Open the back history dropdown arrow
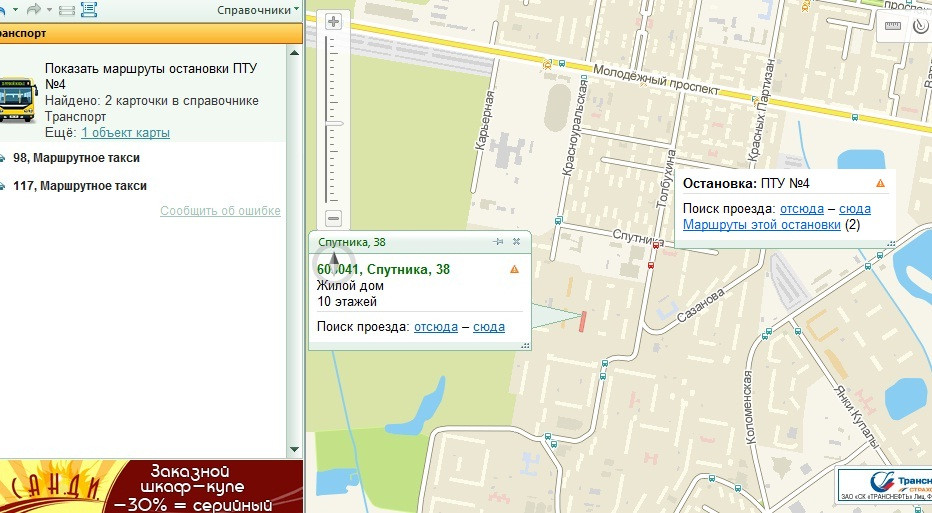 point(15,10)
